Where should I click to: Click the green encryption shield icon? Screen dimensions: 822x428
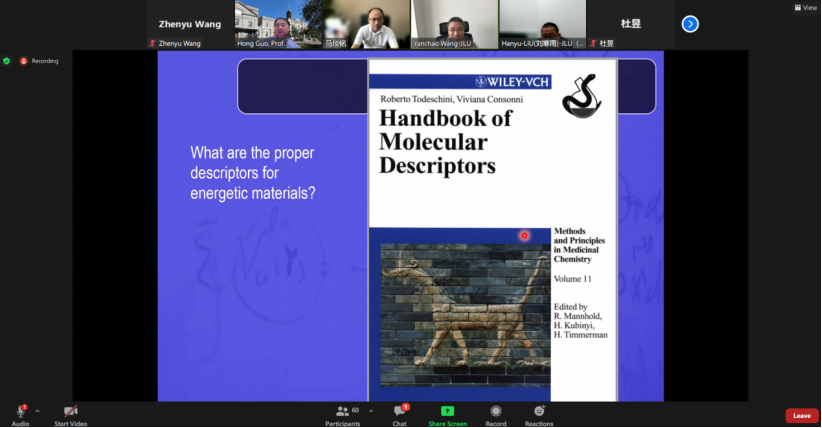click(7, 61)
